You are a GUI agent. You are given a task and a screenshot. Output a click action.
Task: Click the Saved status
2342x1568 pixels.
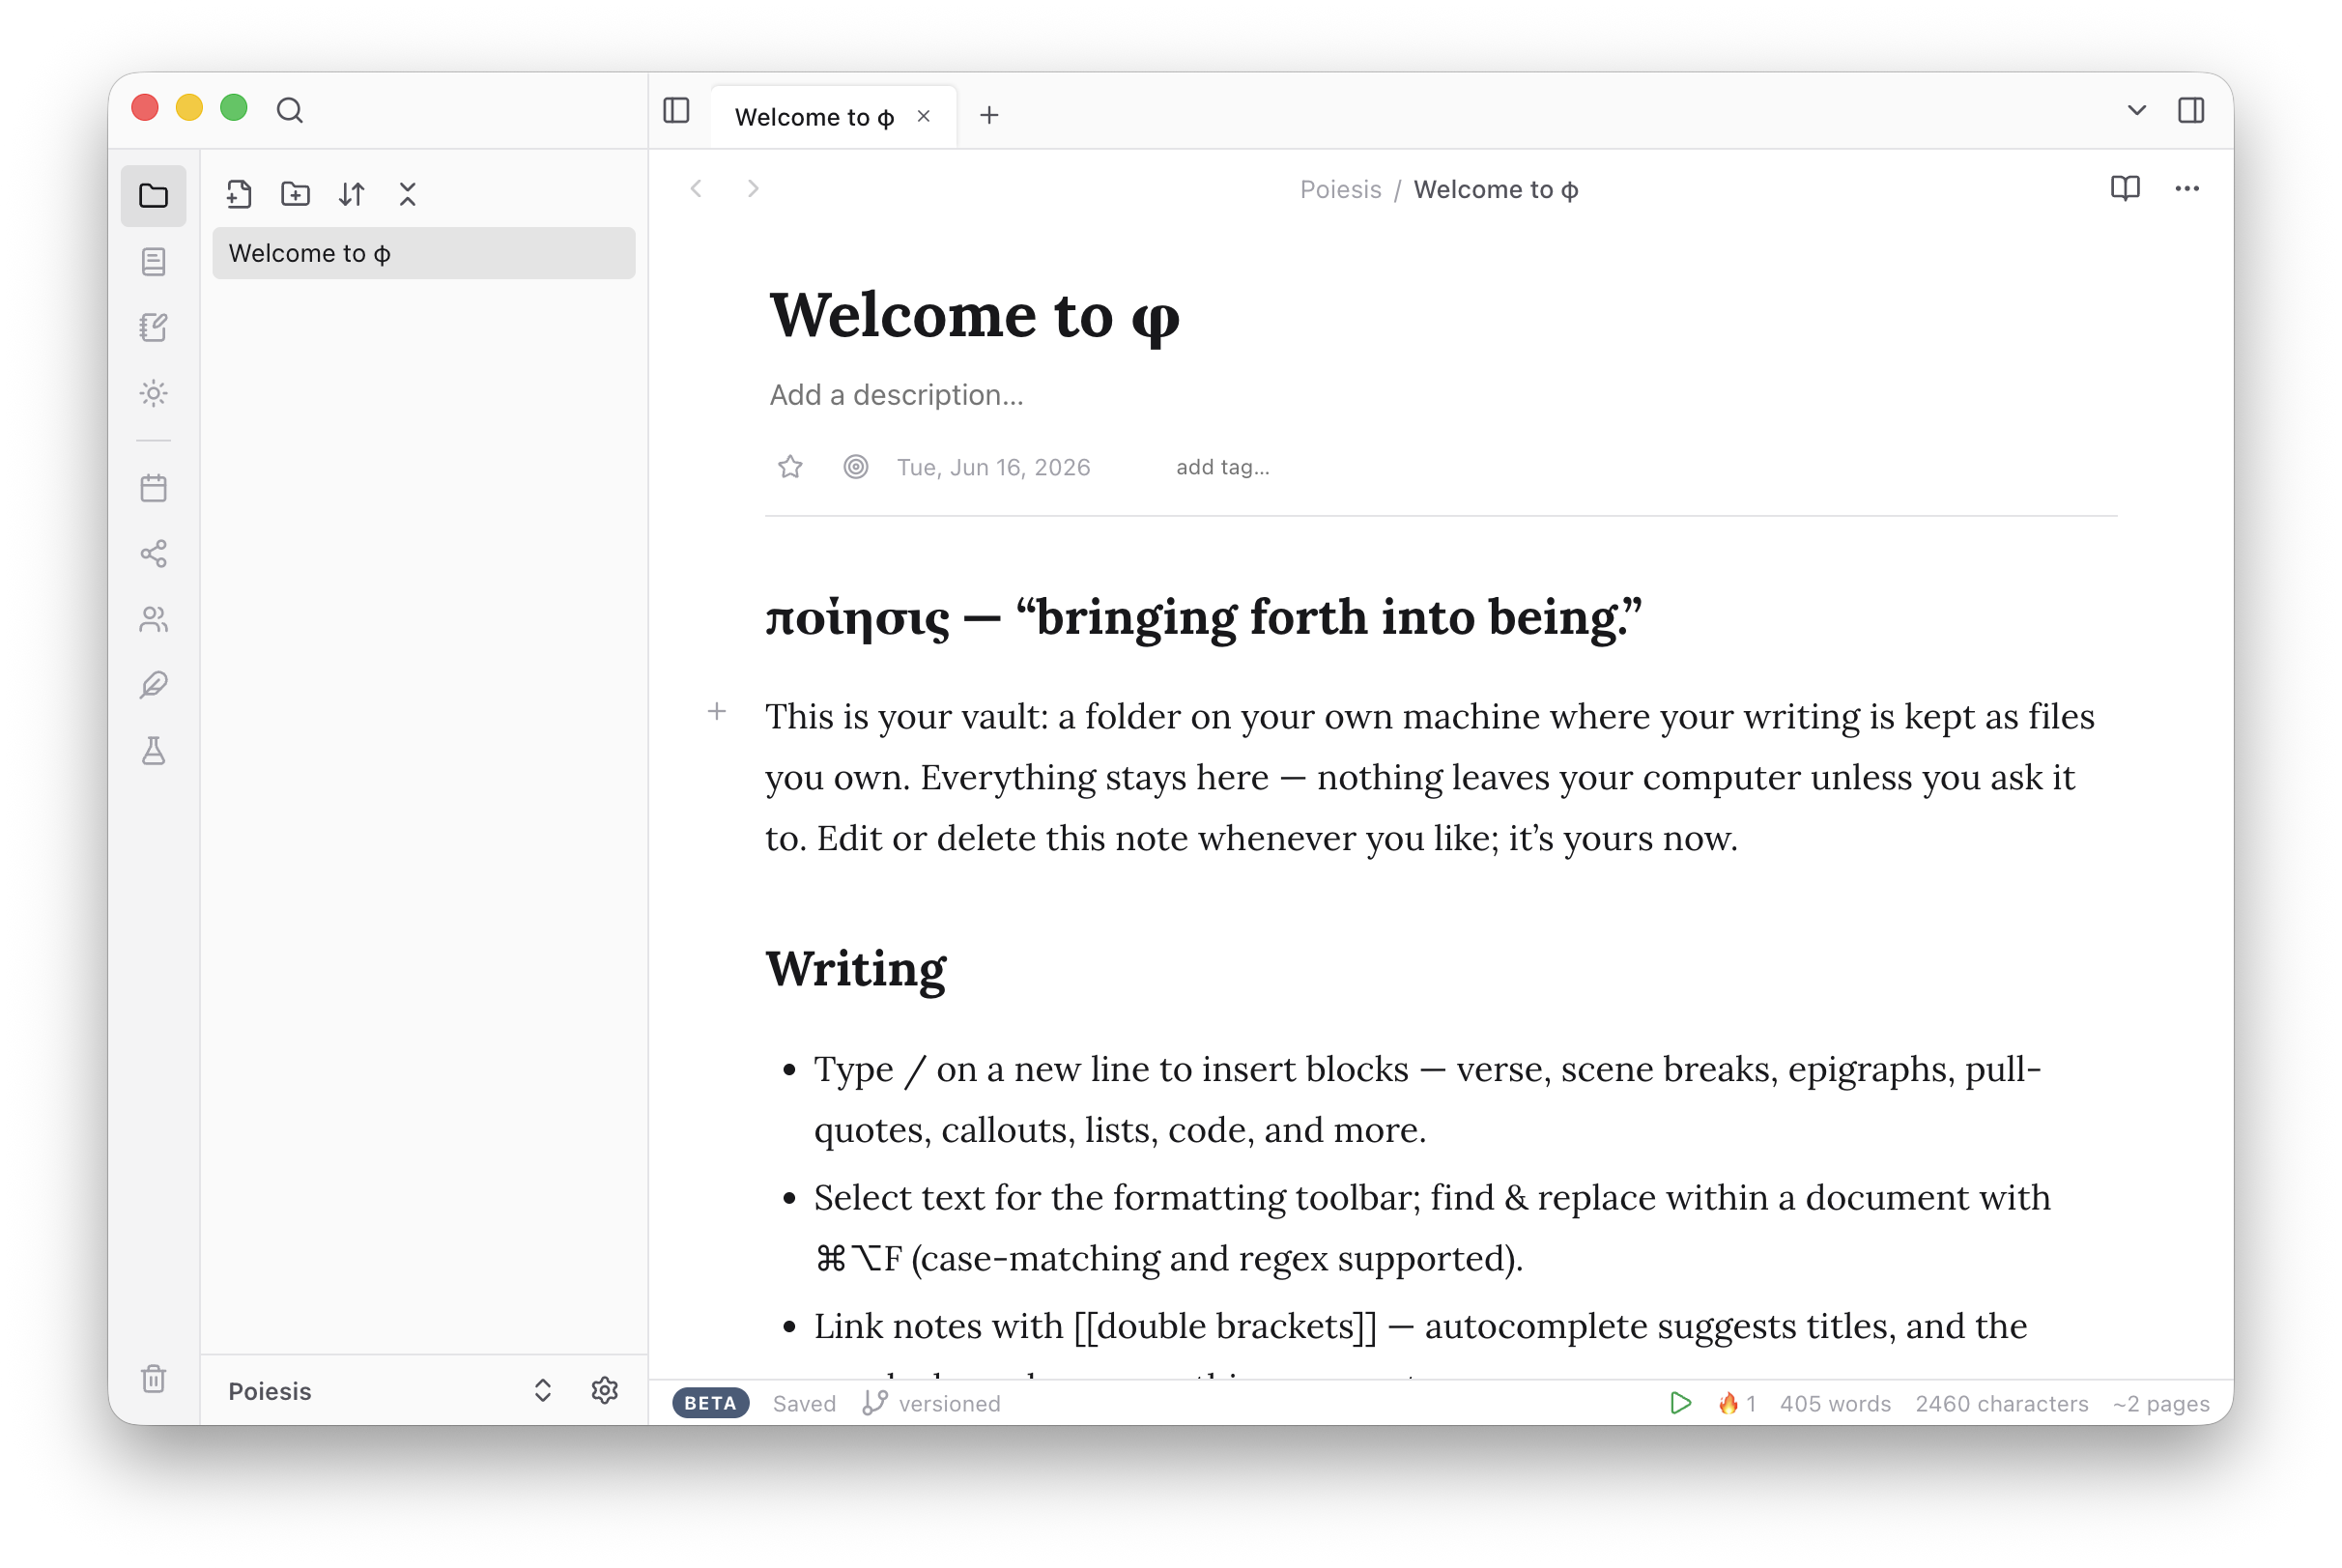[804, 1403]
